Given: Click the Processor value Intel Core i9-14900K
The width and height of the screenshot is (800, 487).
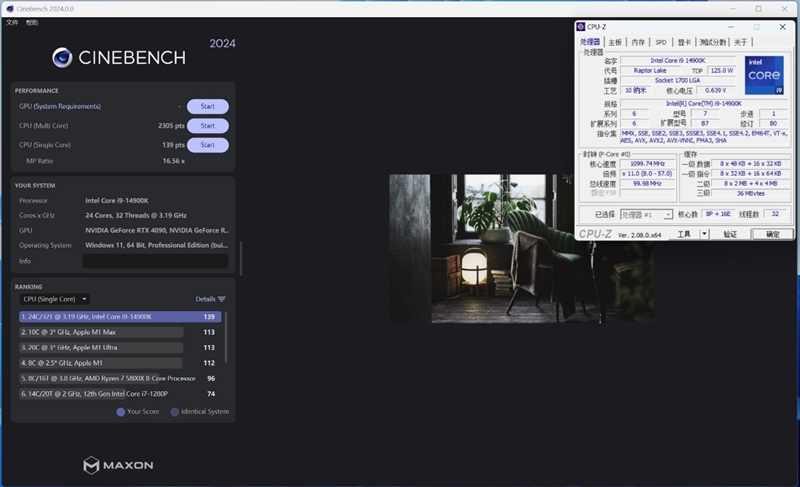Looking at the screenshot, I should coord(117,201).
